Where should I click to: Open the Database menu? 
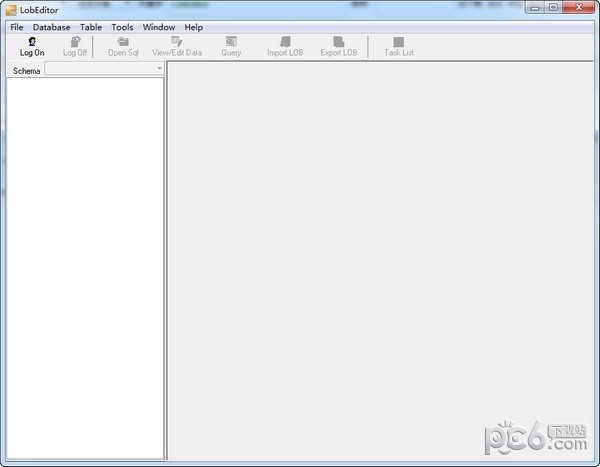(51, 27)
